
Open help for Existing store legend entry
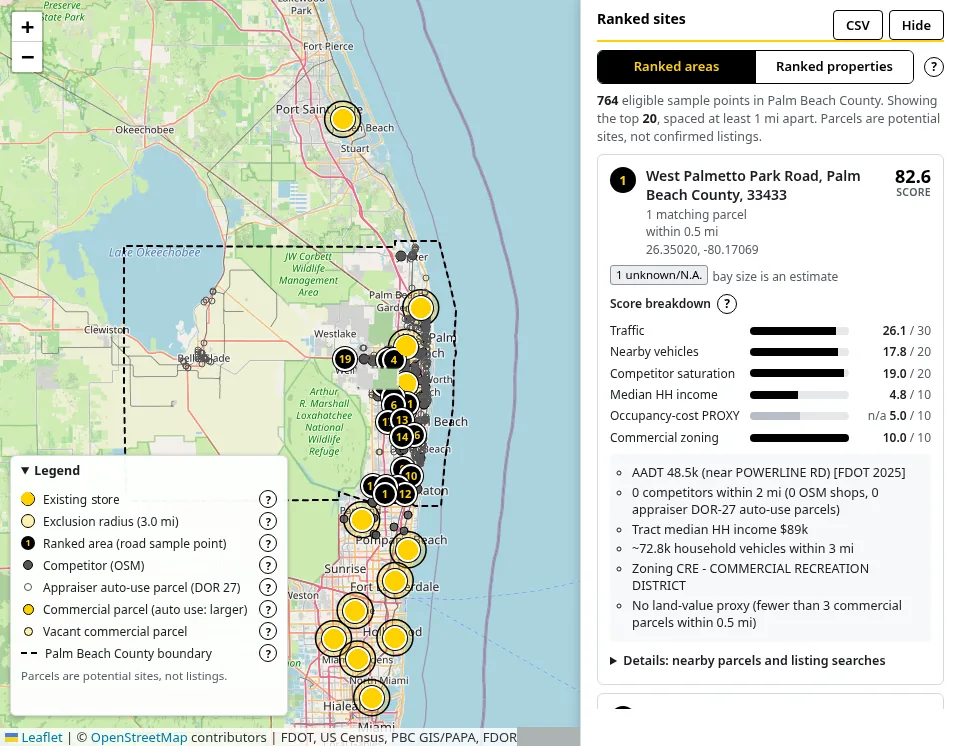[x=268, y=499]
